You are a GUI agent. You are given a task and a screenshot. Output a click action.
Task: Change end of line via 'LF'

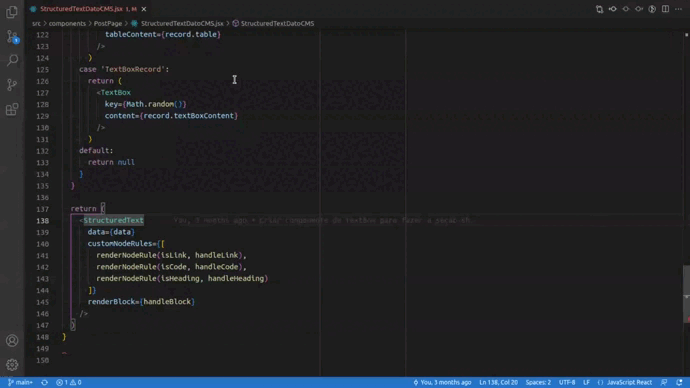(x=587, y=382)
